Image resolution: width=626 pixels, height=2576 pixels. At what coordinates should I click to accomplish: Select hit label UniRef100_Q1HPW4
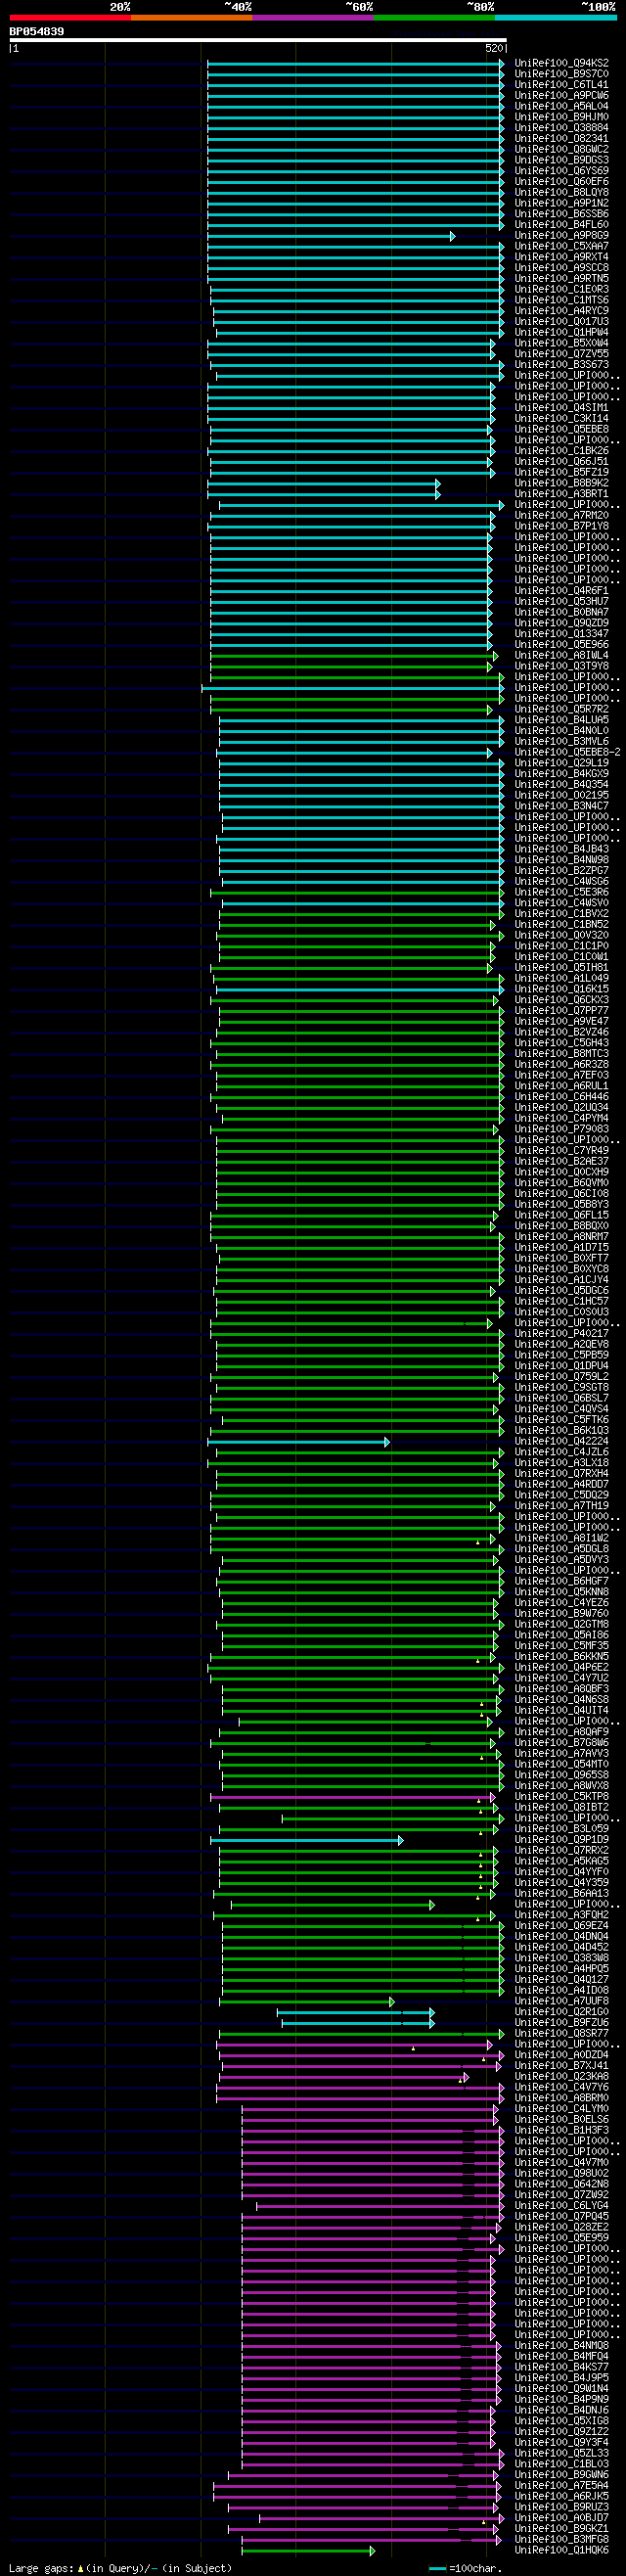[562, 332]
